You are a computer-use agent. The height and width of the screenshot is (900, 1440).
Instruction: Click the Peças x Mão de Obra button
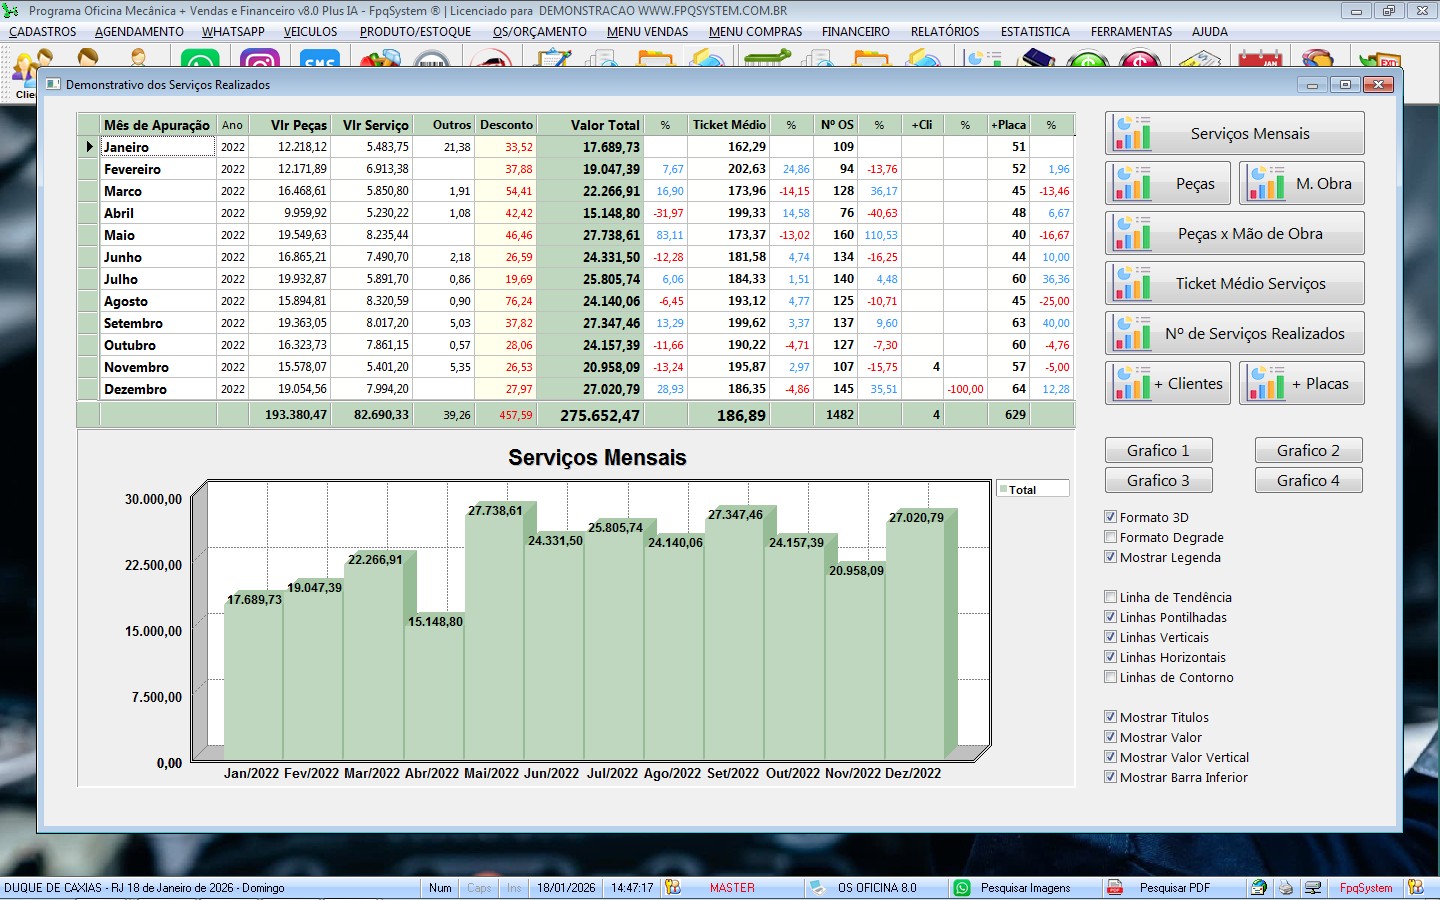click(1249, 234)
